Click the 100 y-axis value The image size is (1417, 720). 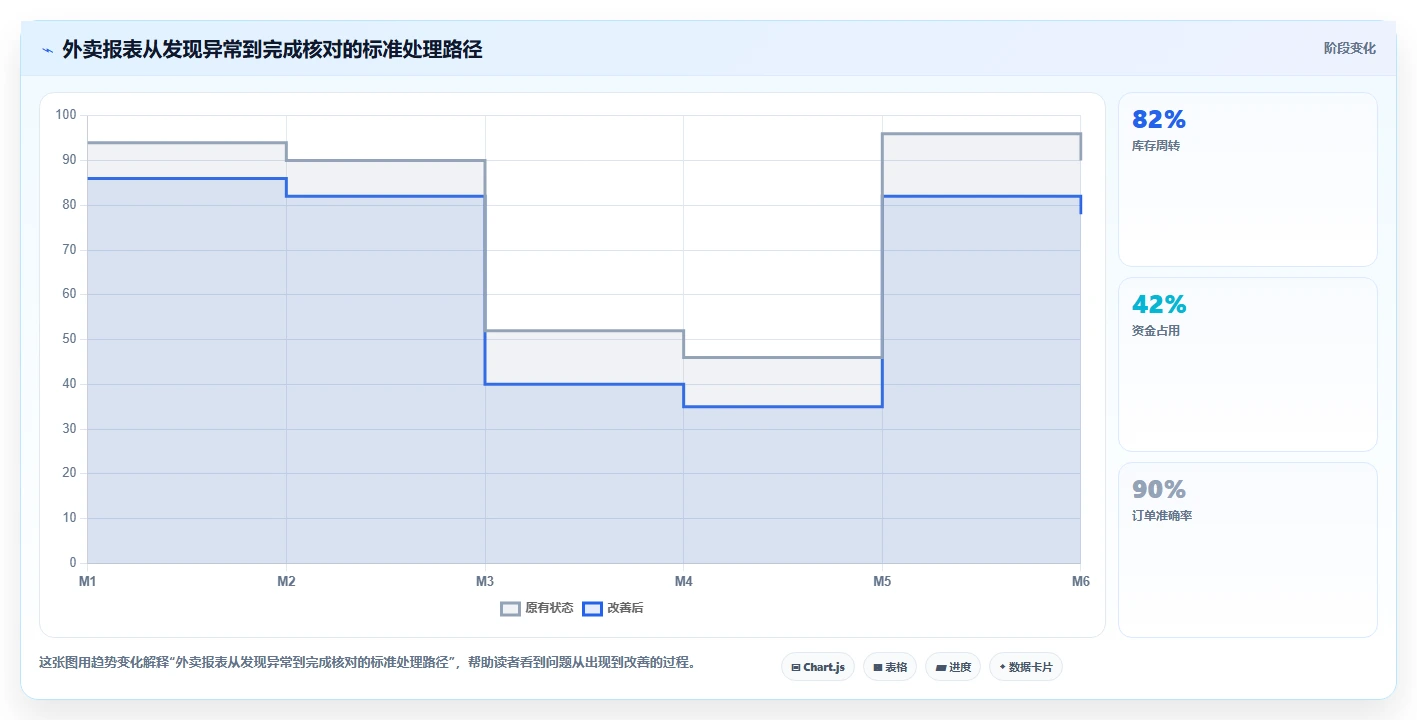(x=66, y=115)
